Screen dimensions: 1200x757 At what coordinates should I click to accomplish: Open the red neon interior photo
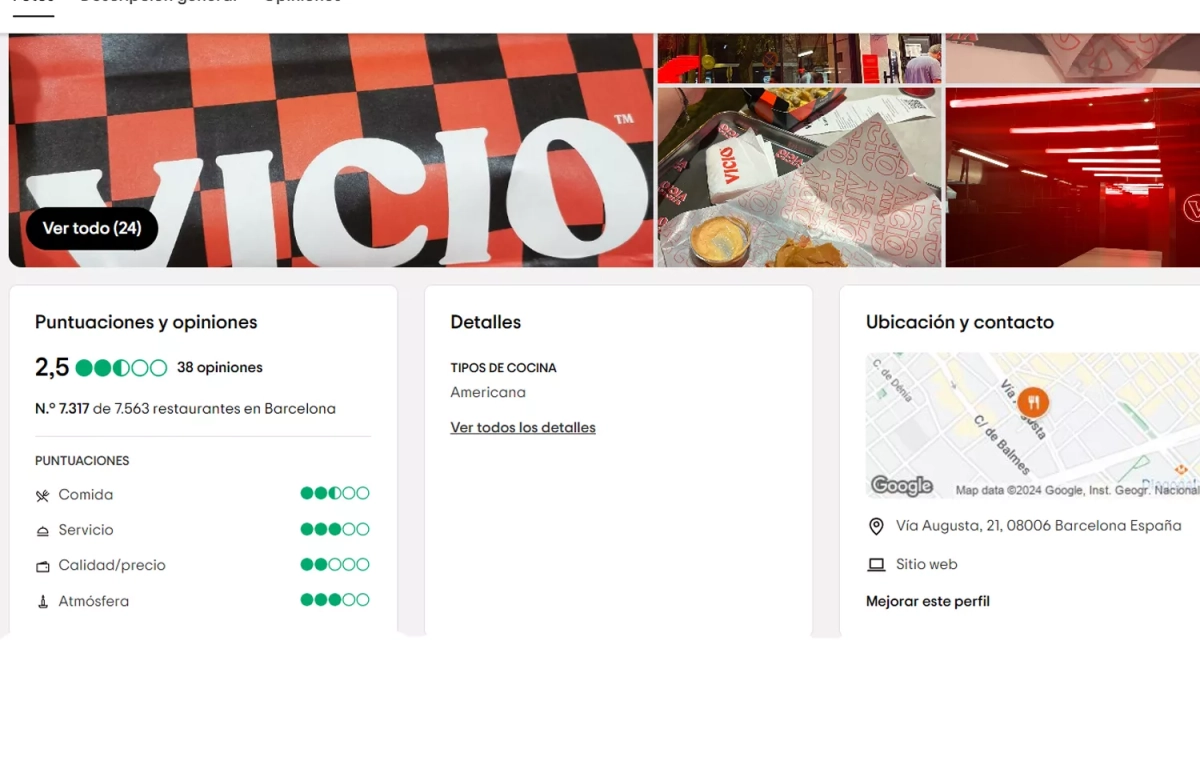click(1073, 177)
